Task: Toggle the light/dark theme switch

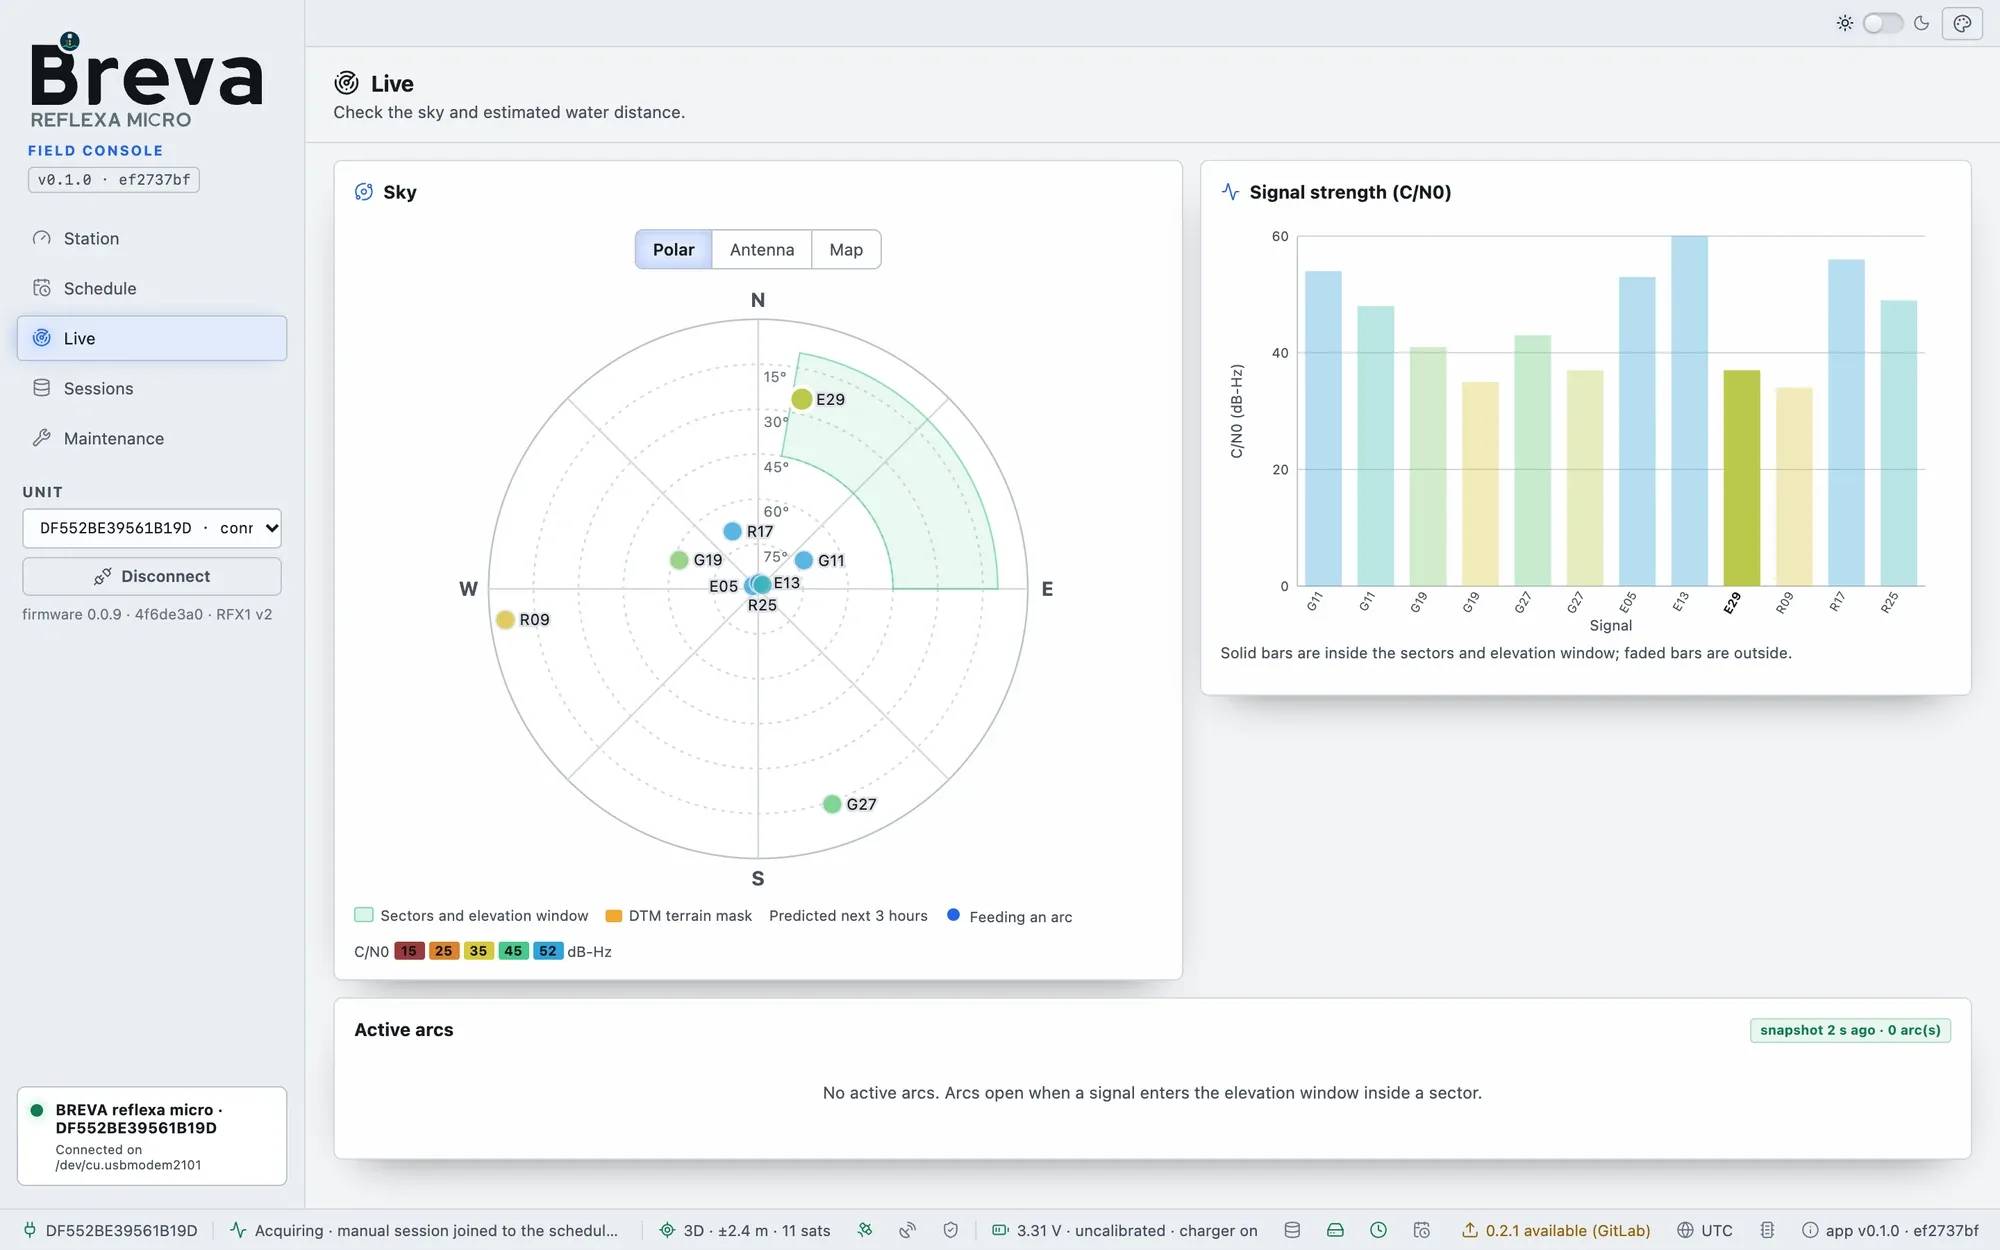Action: (1882, 23)
